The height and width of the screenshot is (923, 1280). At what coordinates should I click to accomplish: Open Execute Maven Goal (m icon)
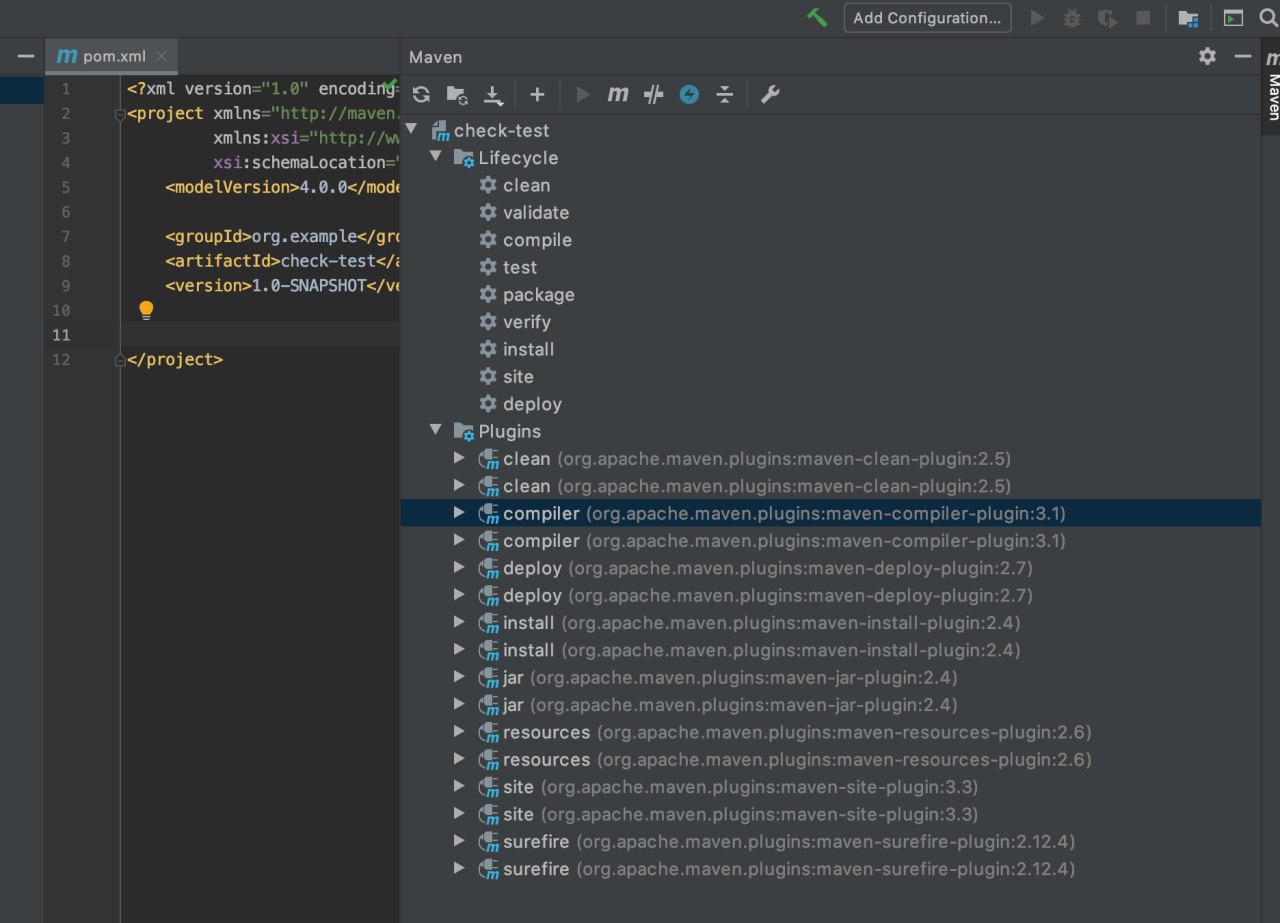[x=618, y=95]
